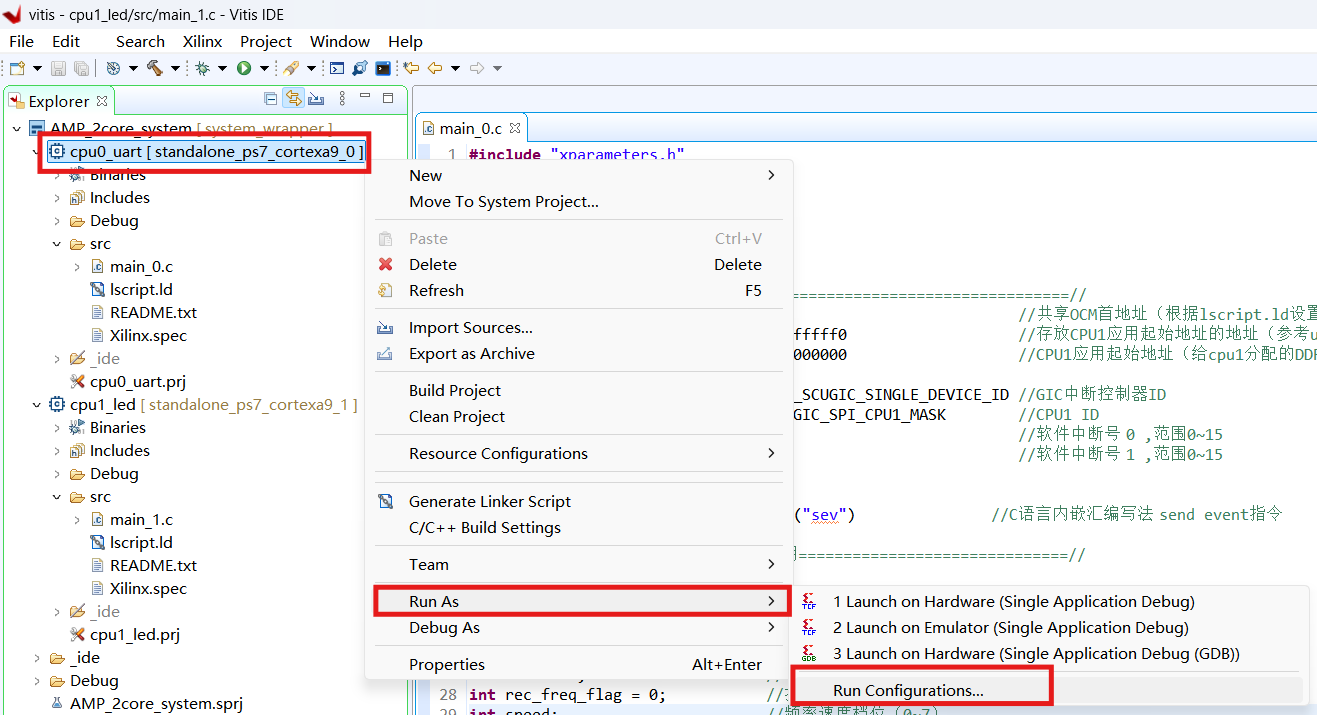The width and height of the screenshot is (1317, 715).
Task: Expand the Includes folder under cpu0_uart
Action: 57,198
